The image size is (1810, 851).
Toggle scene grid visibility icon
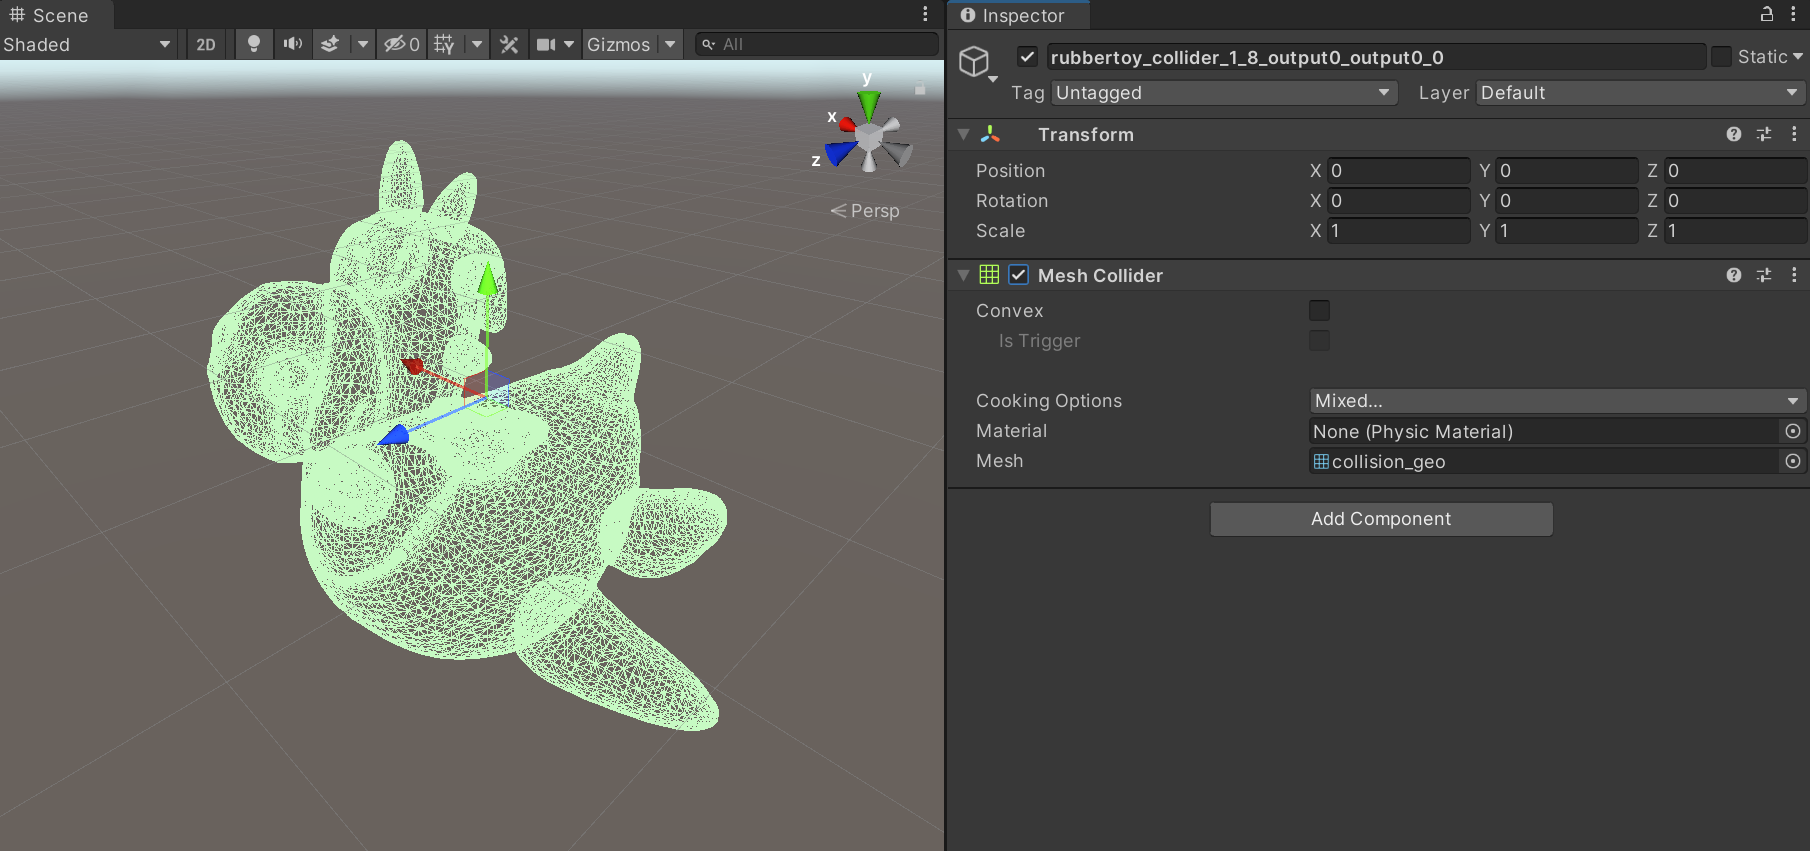coord(444,44)
